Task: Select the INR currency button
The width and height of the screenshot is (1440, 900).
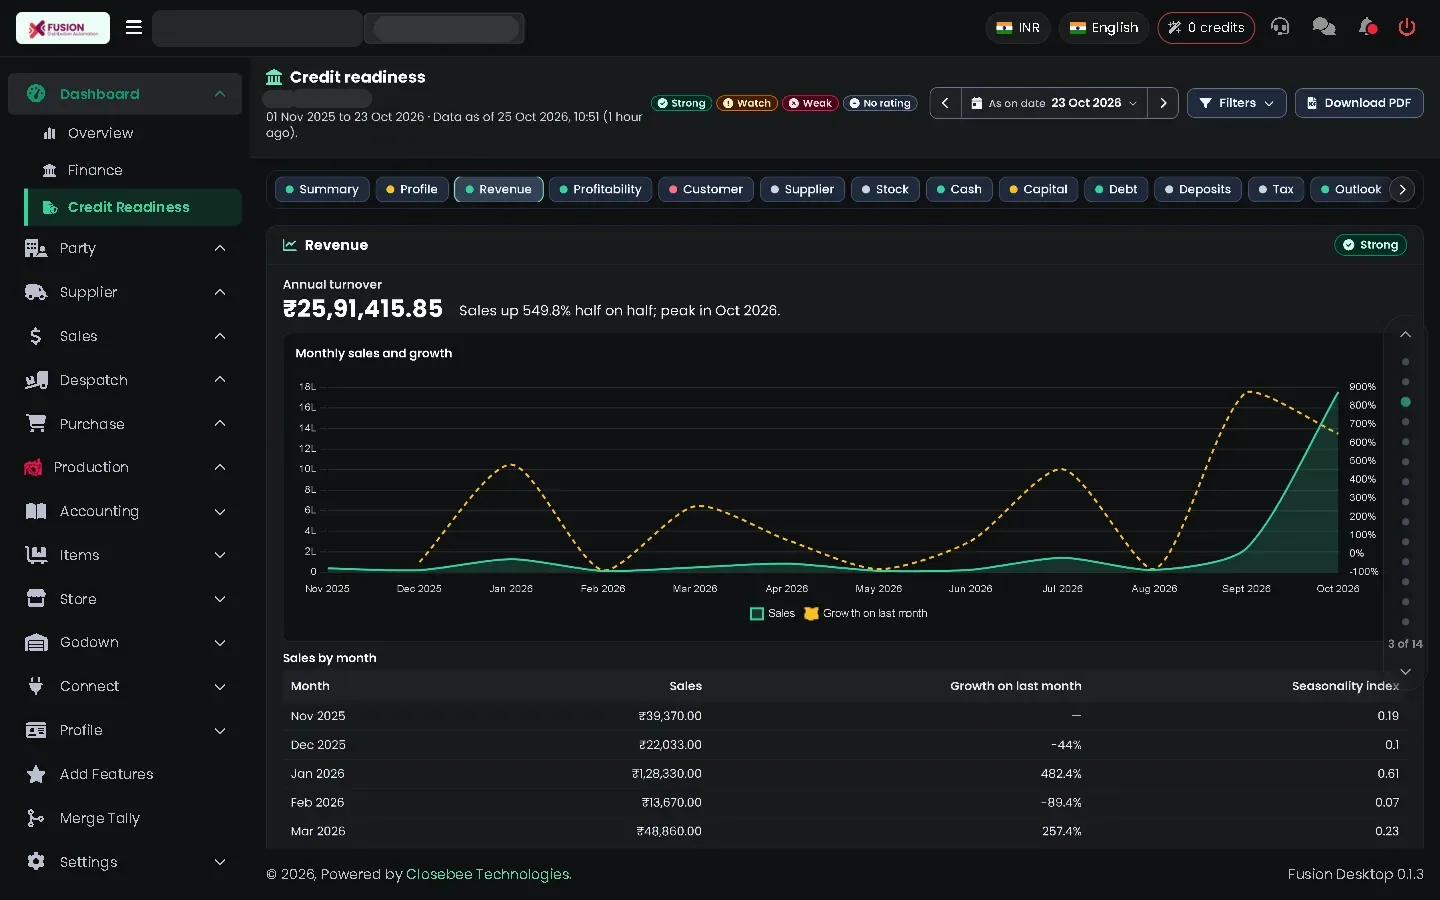Action: pos(1018,28)
